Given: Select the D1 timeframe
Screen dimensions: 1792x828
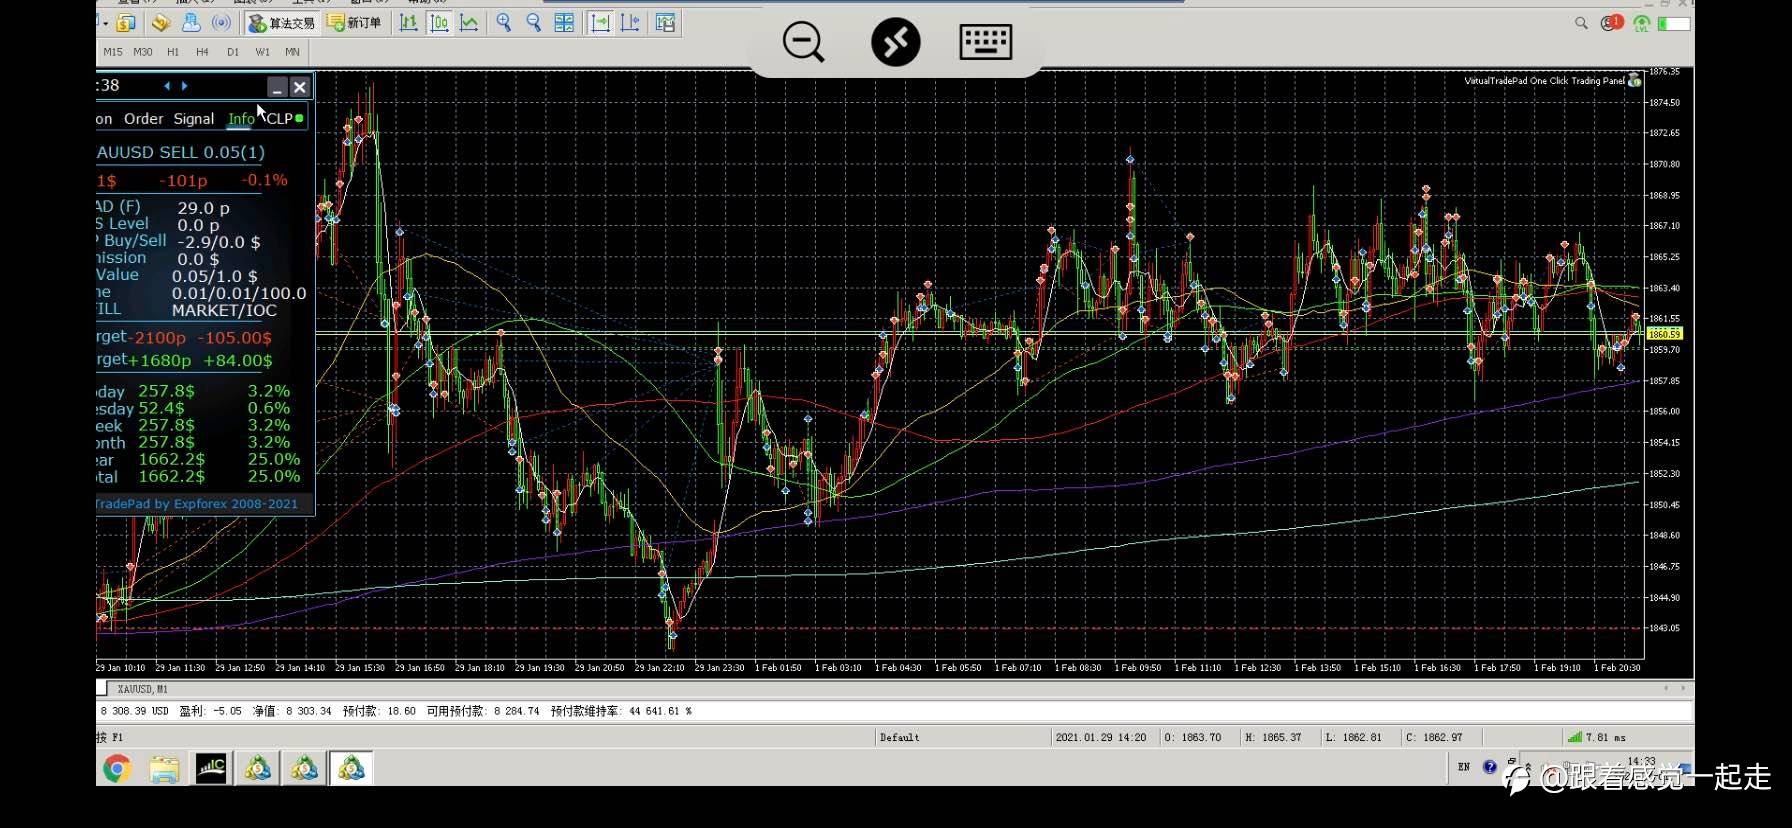Looking at the screenshot, I should tap(233, 52).
